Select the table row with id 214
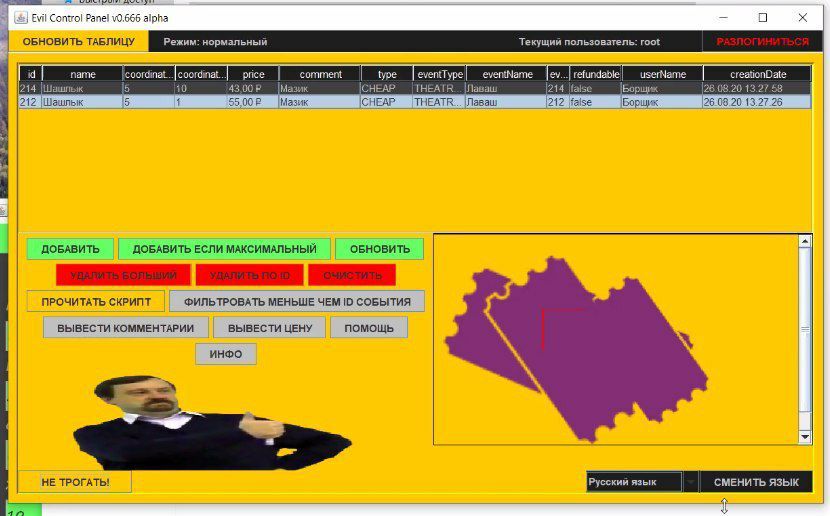Image resolution: width=830 pixels, height=516 pixels. click(414, 88)
